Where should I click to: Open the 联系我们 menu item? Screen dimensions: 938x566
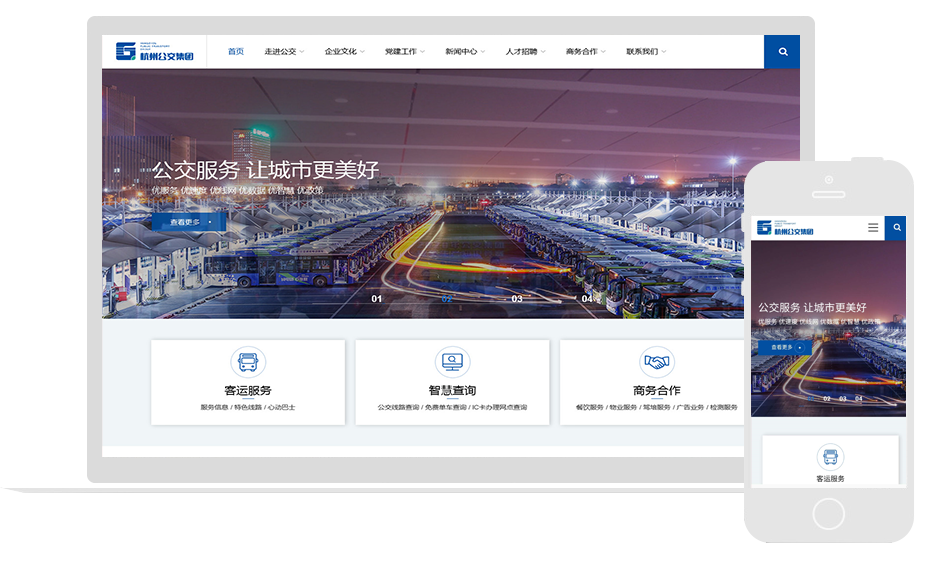pyautogui.click(x=646, y=52)
